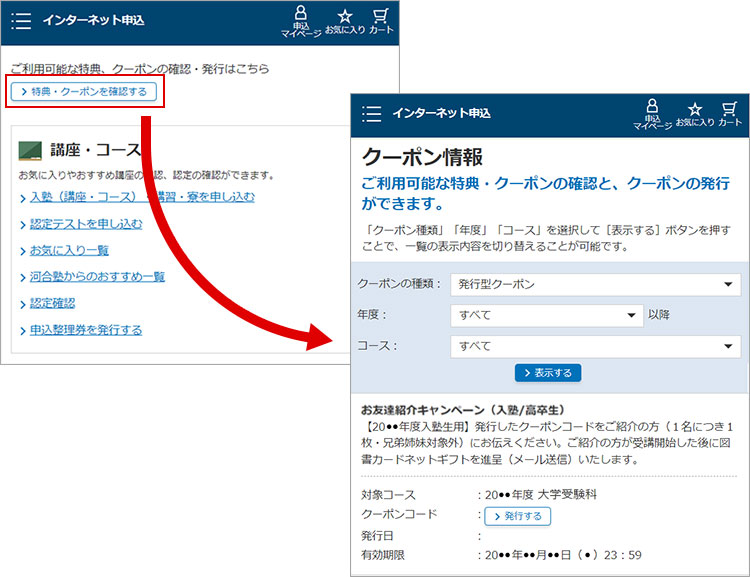The width and height of the screenshot is (750, 577).
Task: Click the インターネット申込 title in the coupon window
Action: [441, 113]
